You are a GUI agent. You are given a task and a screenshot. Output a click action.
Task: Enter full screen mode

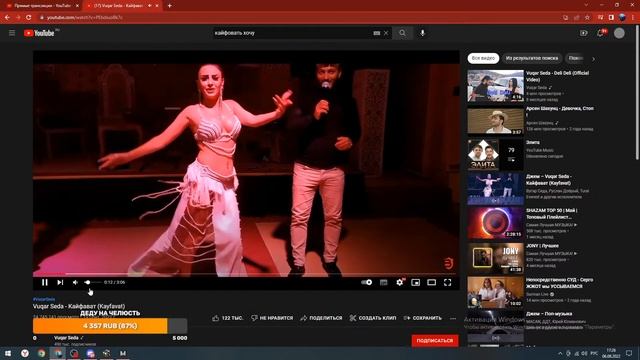[448, 282]
